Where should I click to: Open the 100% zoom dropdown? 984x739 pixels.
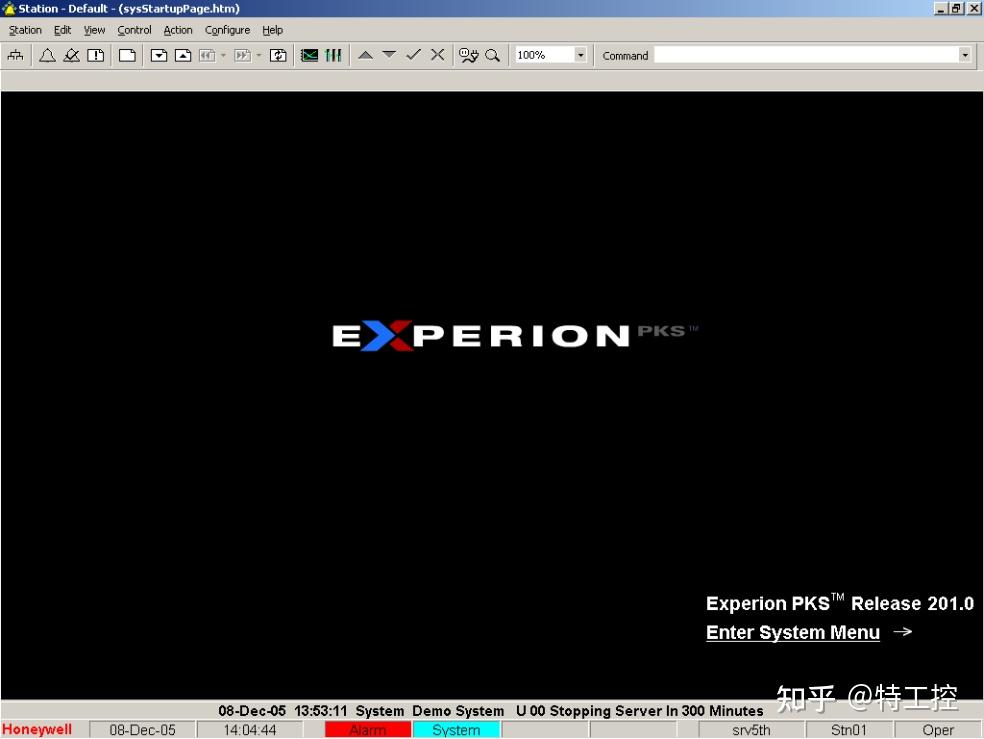[x=580, y=55]
